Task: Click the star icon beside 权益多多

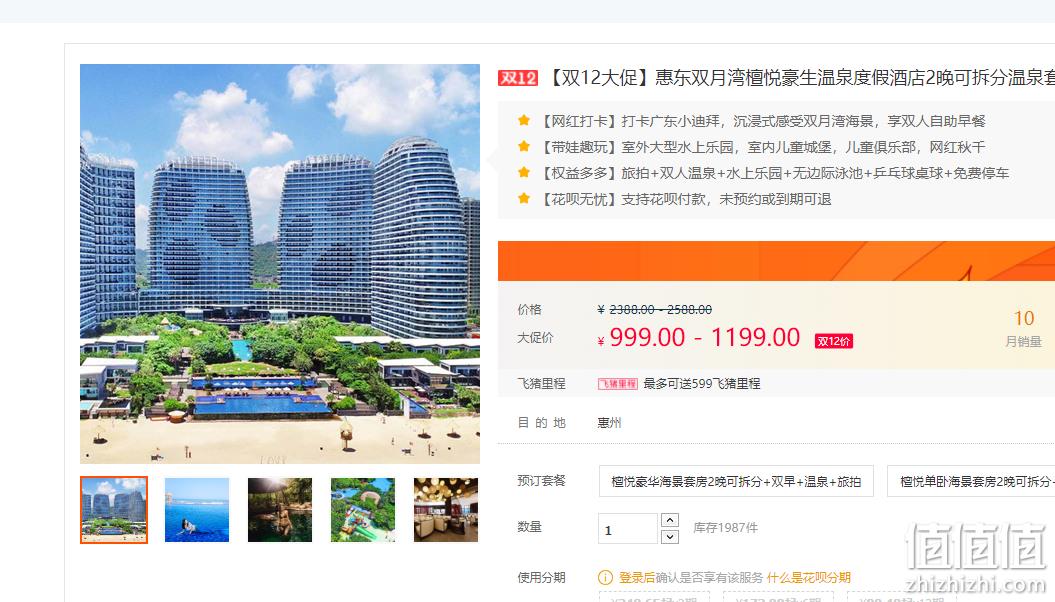Action: tap(523, 172)
